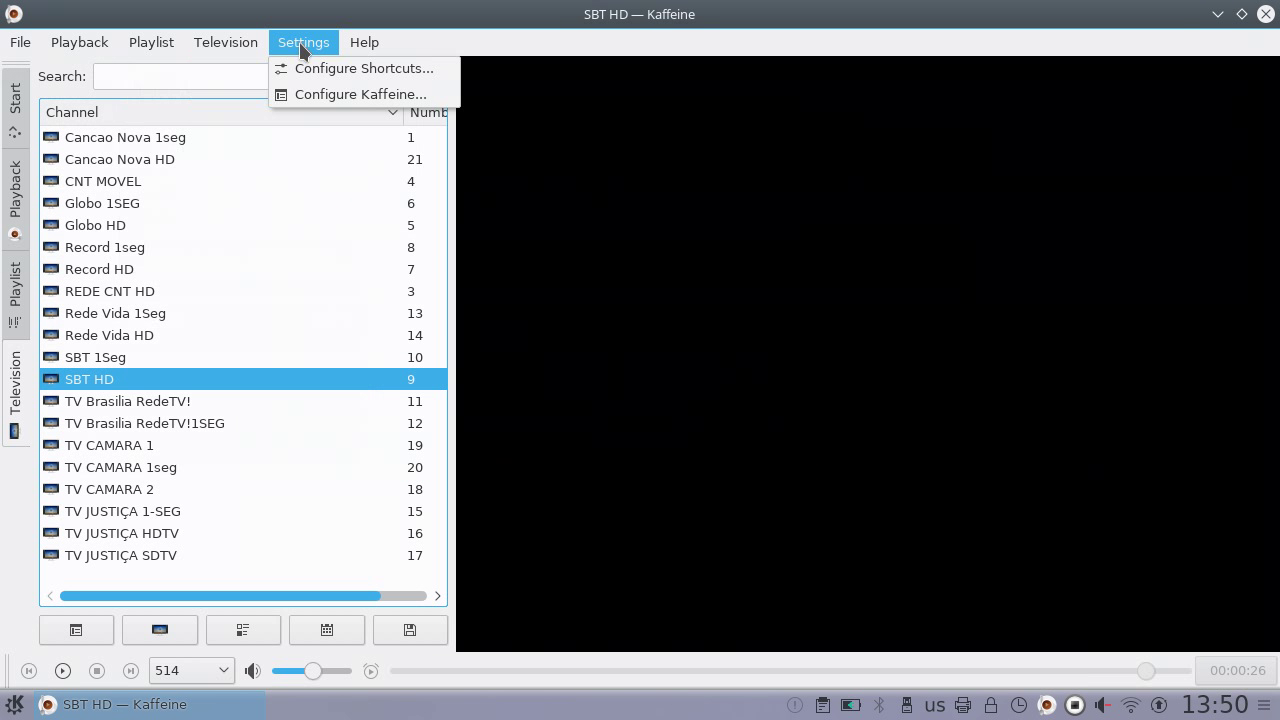Image resolution: width=1280 pixels, height=720 pixels.
Task: Adjust the volume slider handle
Action: tap(313, 671)
